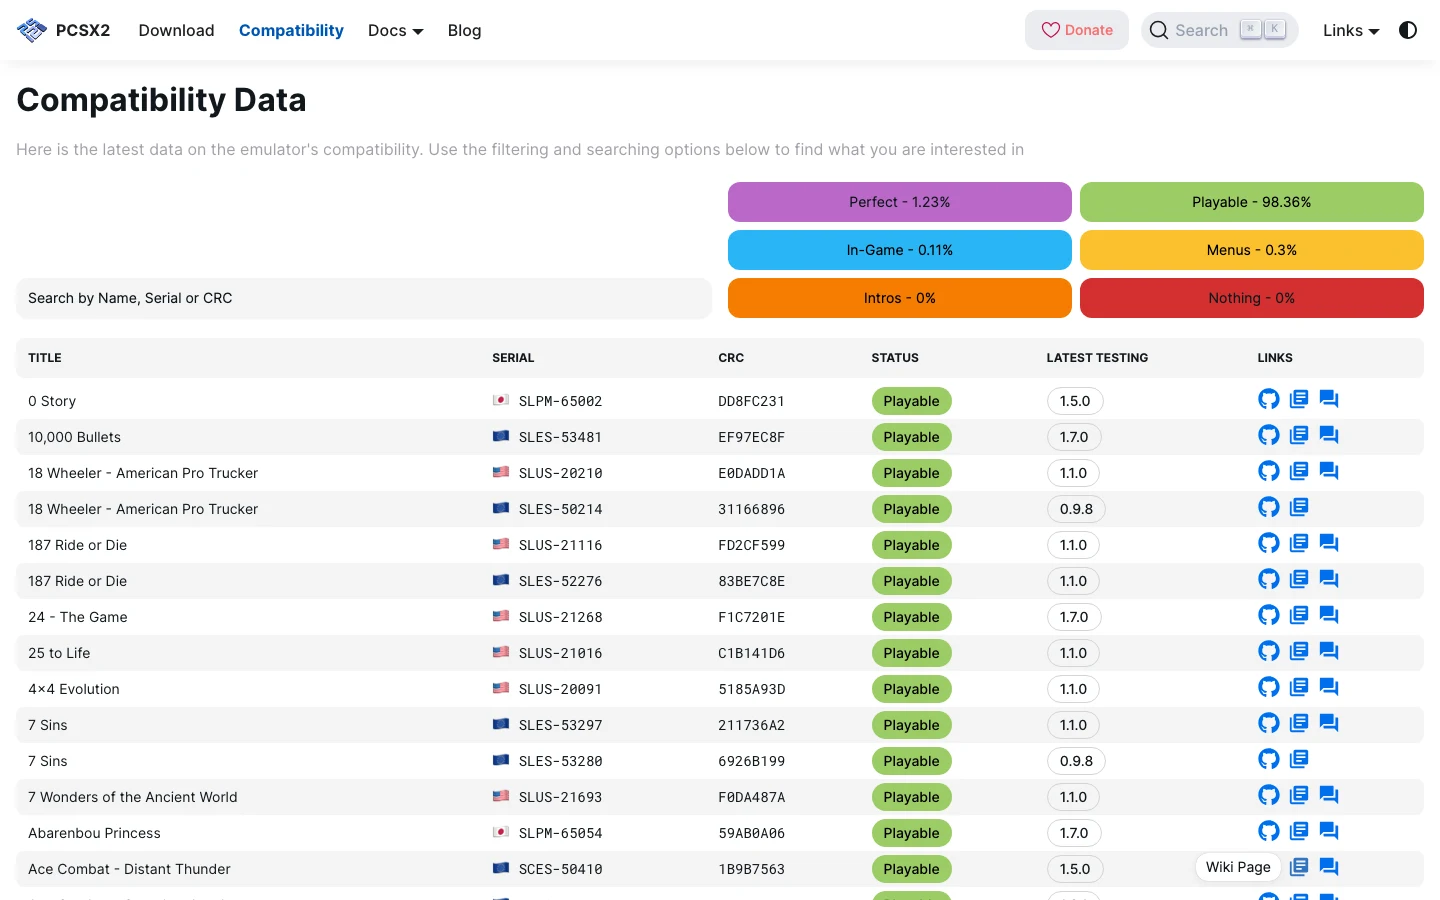Toggle the Playable - 98.36% filter

tap(1252, 202)
